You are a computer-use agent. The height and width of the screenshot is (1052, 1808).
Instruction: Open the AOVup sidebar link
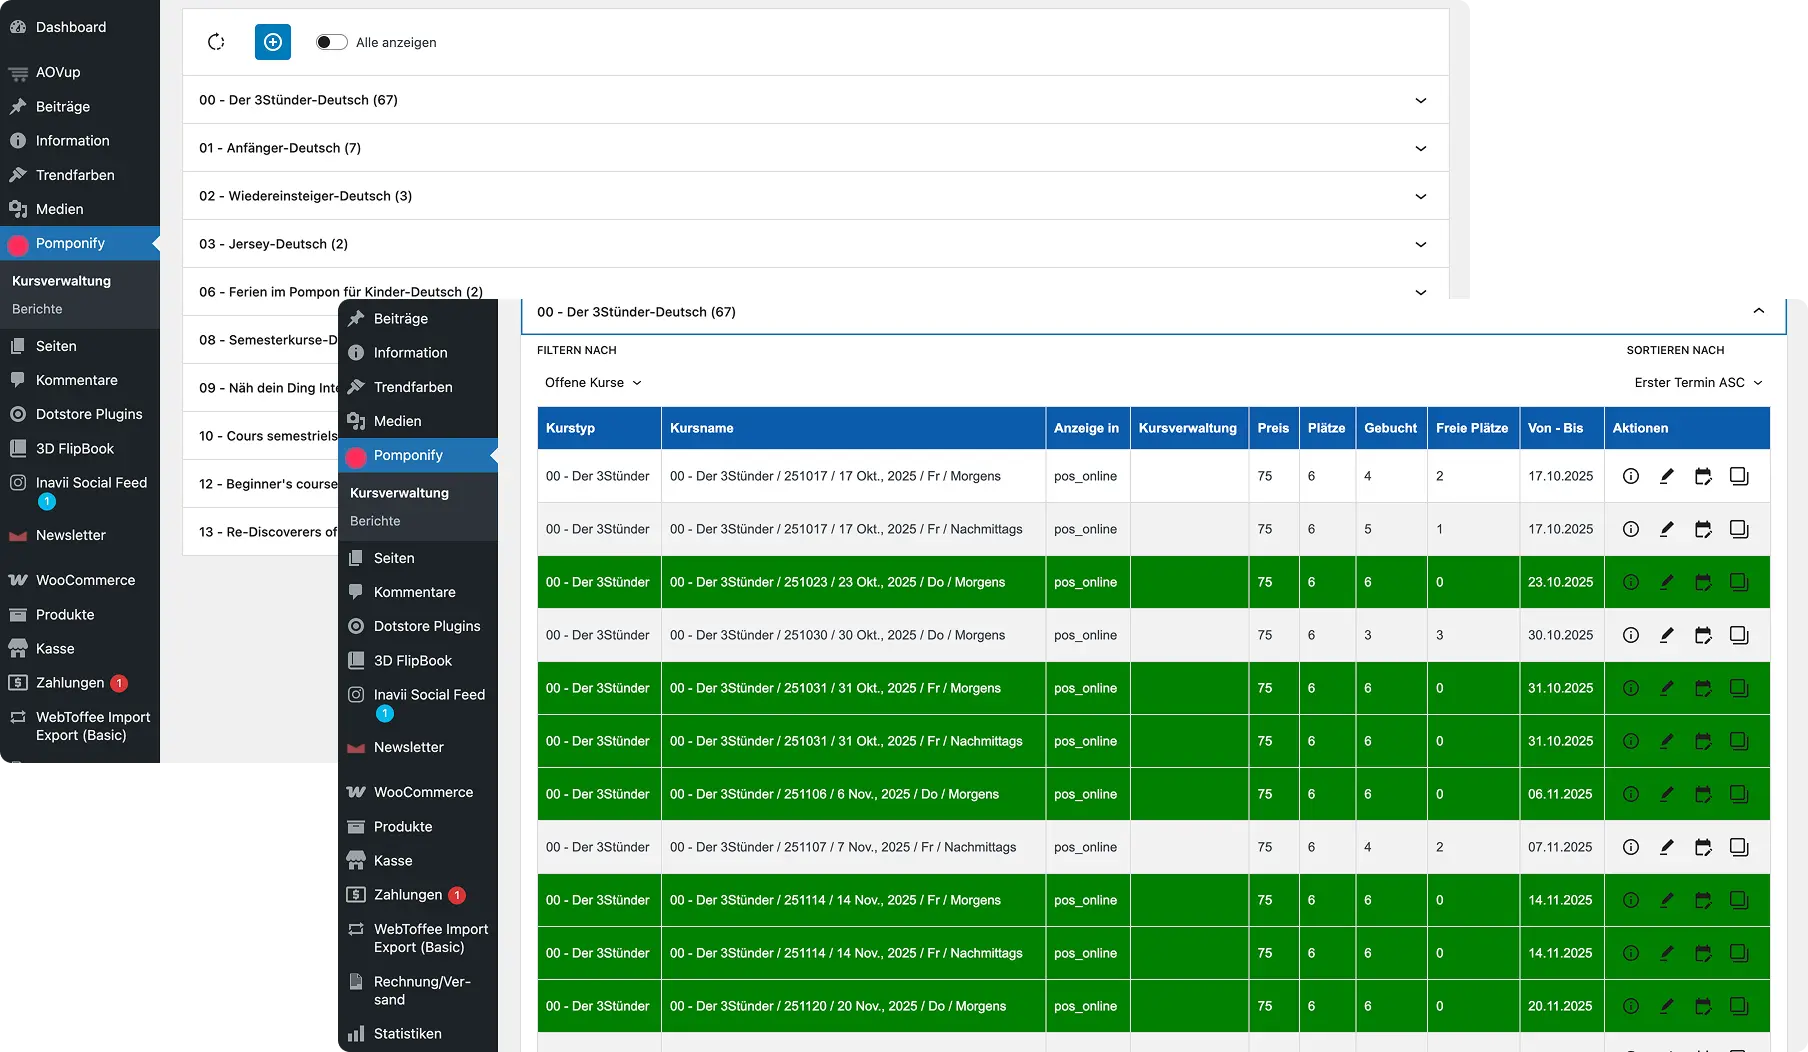point(58,72)
